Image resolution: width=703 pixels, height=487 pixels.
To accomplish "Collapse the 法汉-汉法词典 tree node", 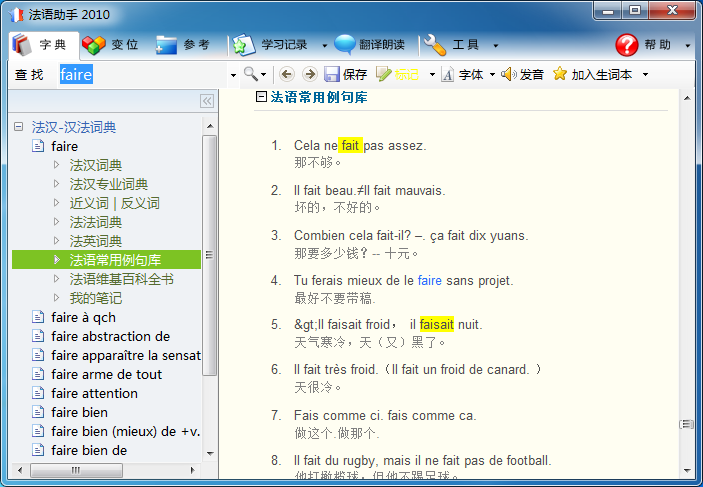I will (x=18, y=127).
